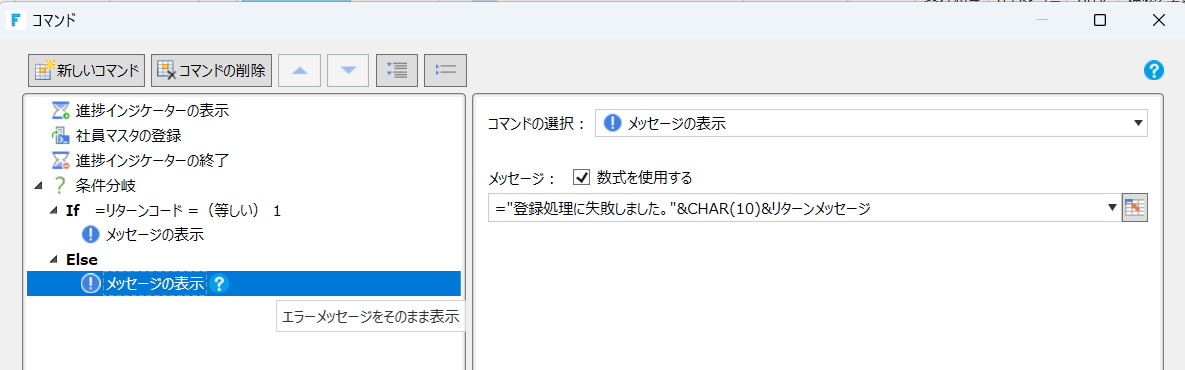Click the cell reference picker icon
Screen dimensions: 1185x370
[1135, 208]
